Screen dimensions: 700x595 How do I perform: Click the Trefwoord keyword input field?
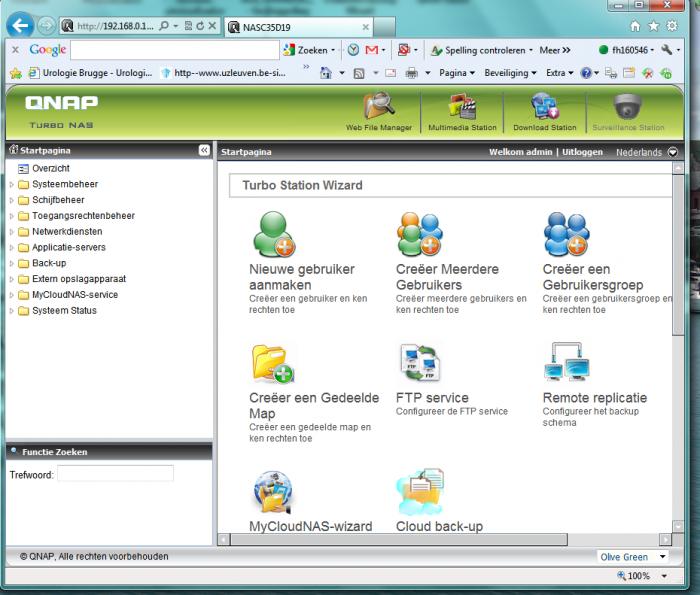[116, 474]
